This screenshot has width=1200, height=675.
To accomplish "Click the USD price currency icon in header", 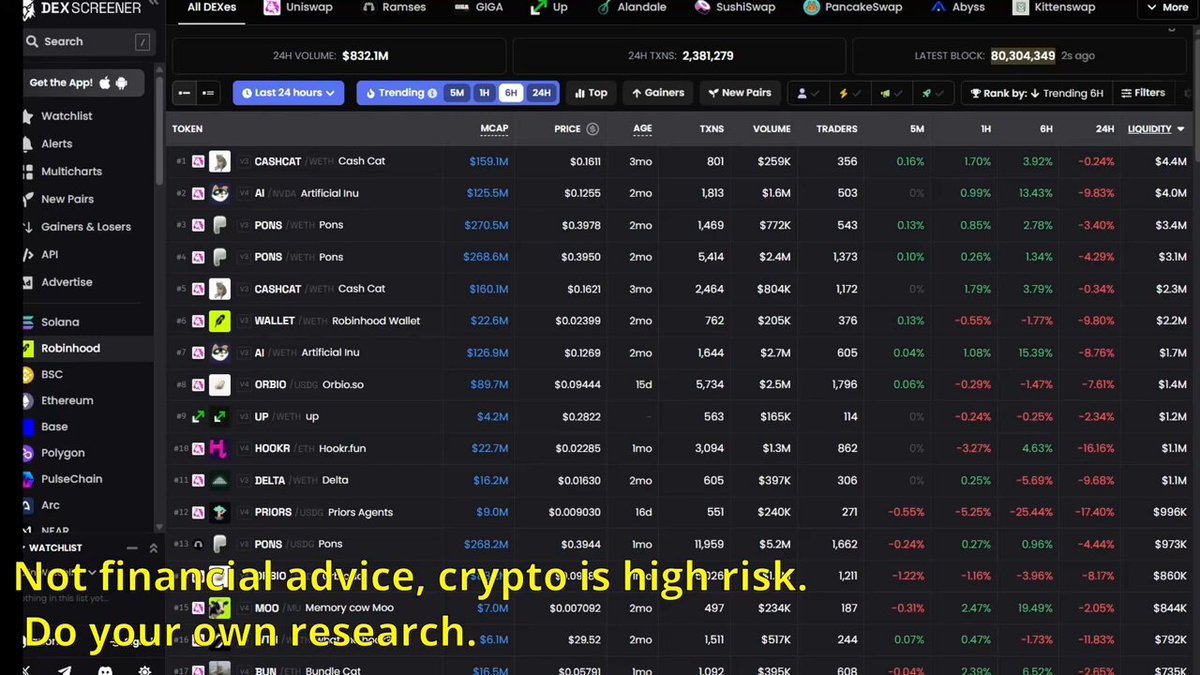I will coord(592,129).
